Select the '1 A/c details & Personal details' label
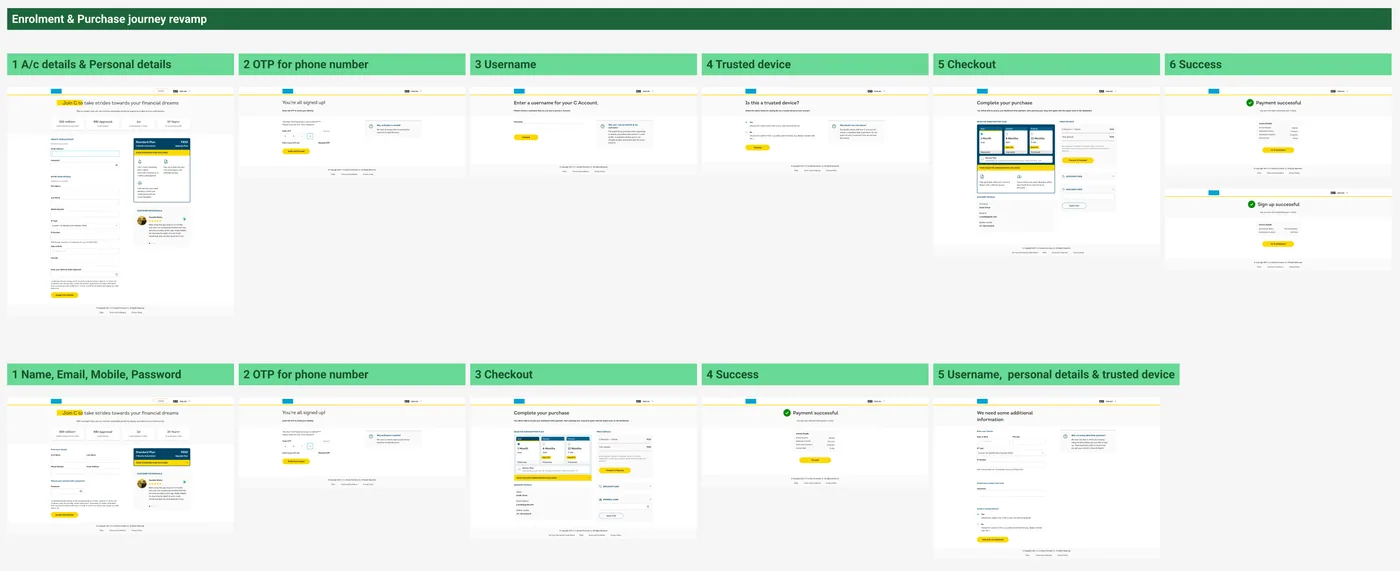 click(92, 64)
